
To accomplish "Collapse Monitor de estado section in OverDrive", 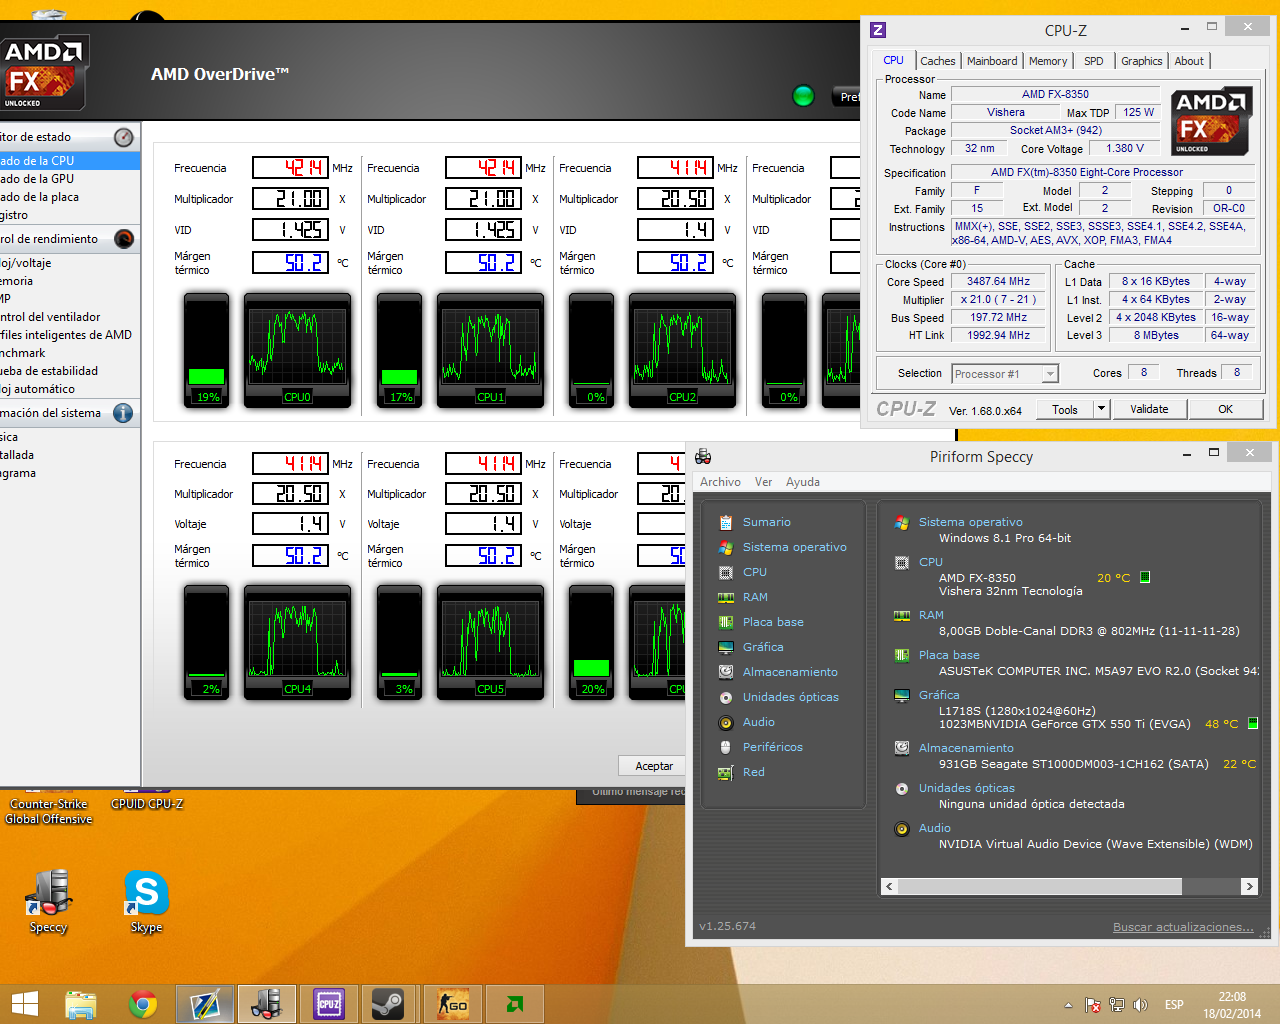I will tap(123, 137).
